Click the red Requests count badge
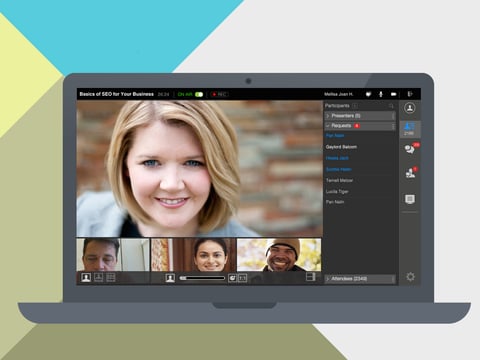480x360 pixels. (x=357, y=126)
